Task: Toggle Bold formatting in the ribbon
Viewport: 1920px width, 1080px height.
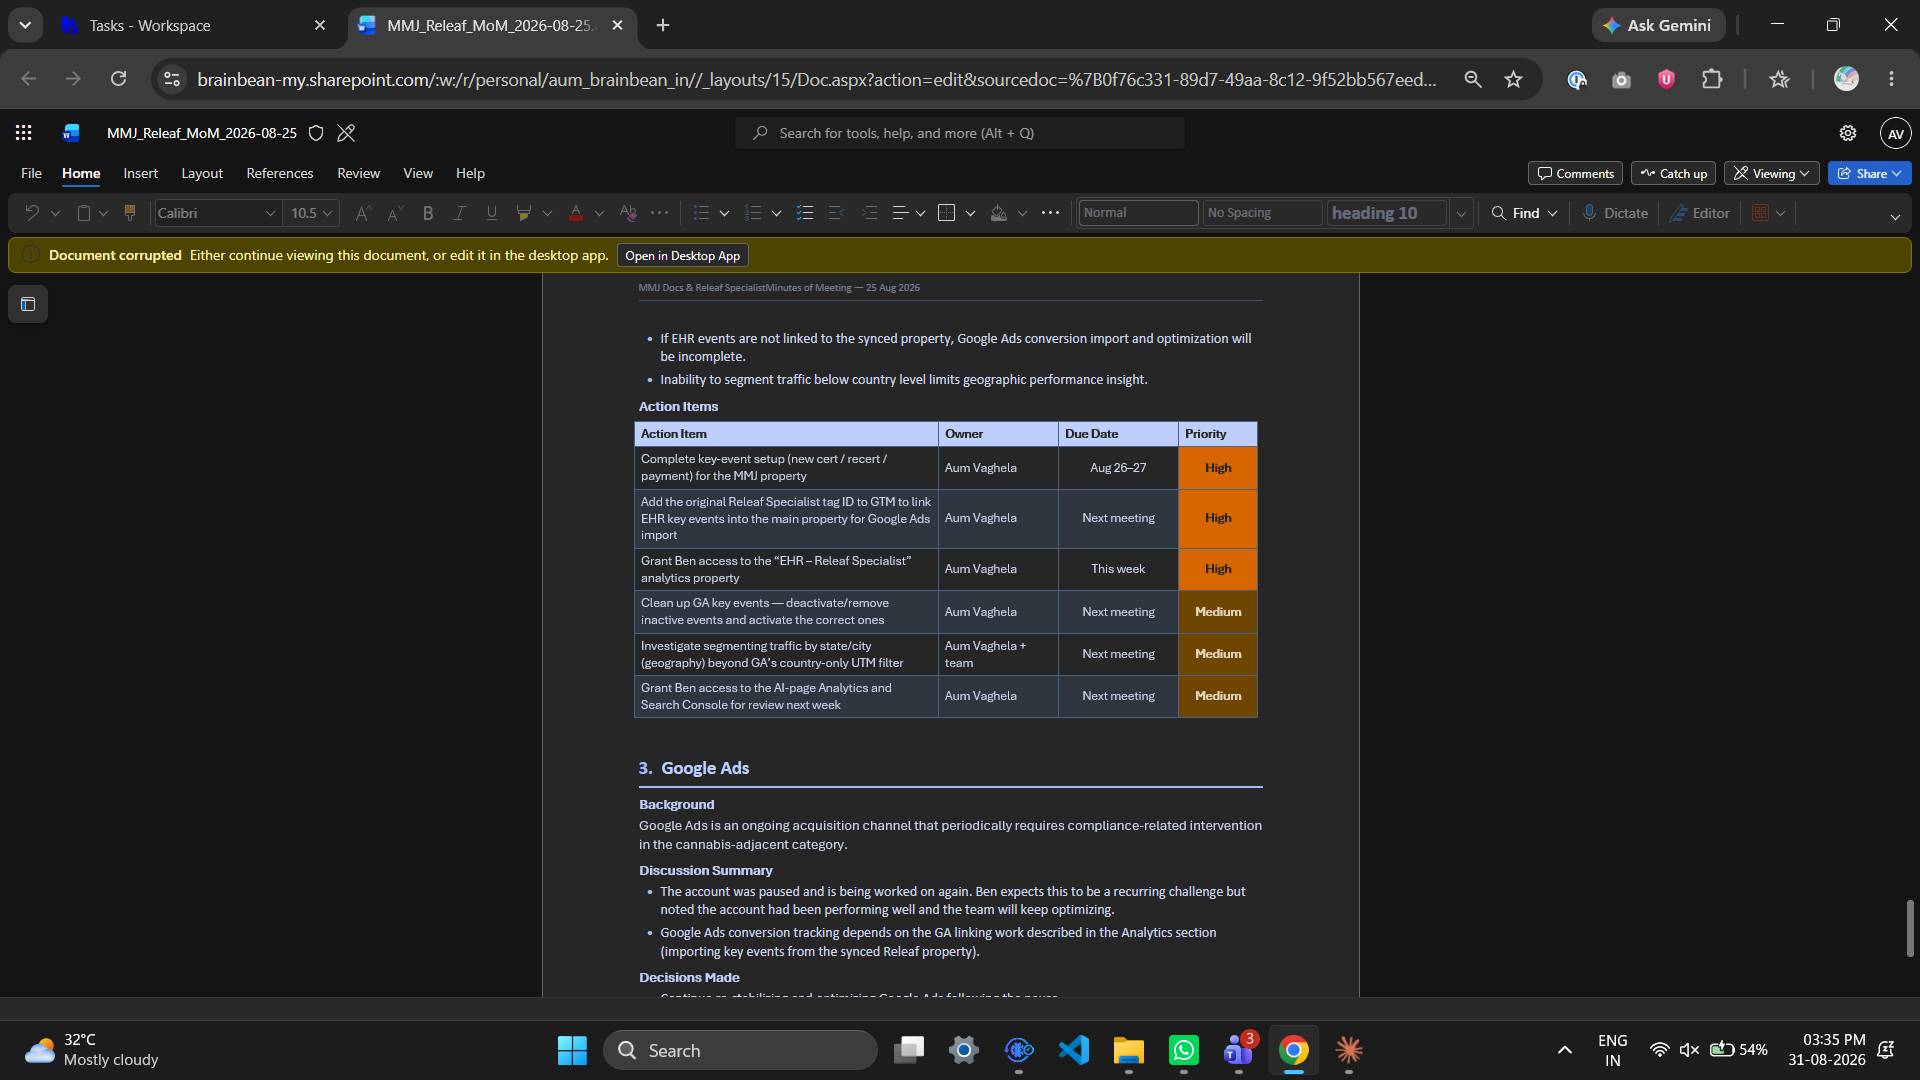Action: click(x=428, y=213)
